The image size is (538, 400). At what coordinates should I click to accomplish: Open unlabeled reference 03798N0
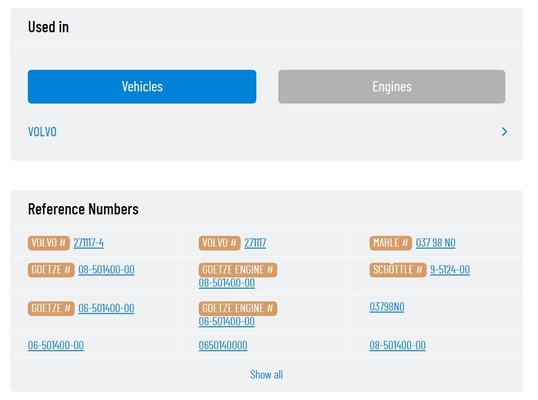(x=387, y=307)
